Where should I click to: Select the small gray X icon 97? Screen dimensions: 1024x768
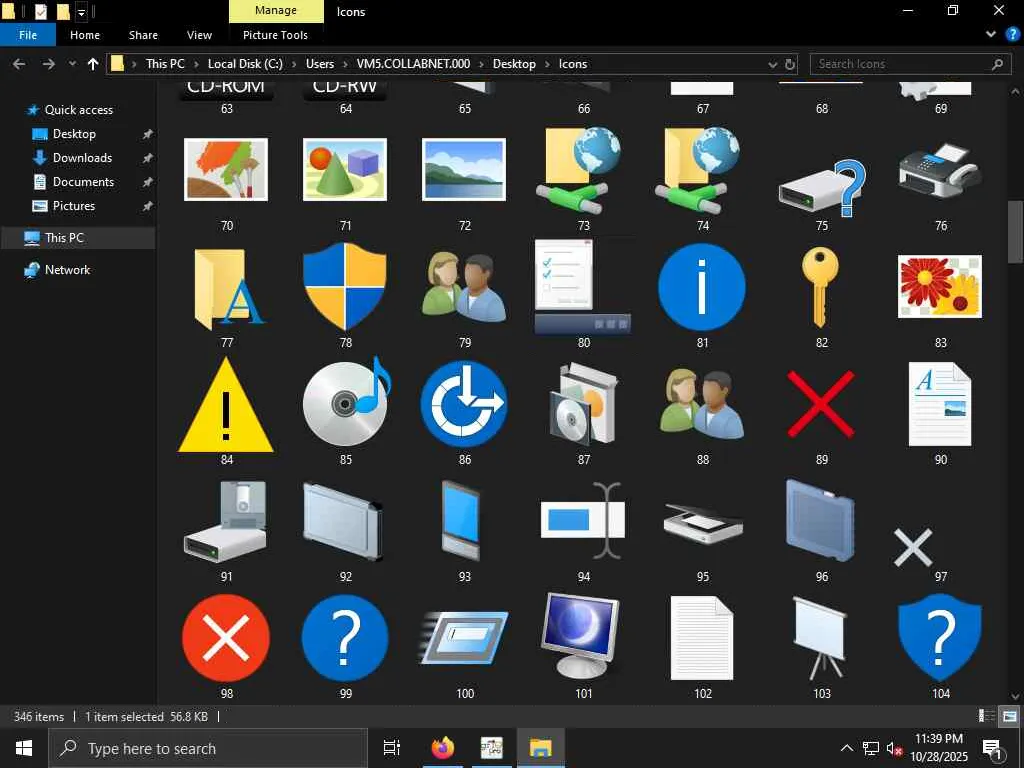(x=913, y=547)
